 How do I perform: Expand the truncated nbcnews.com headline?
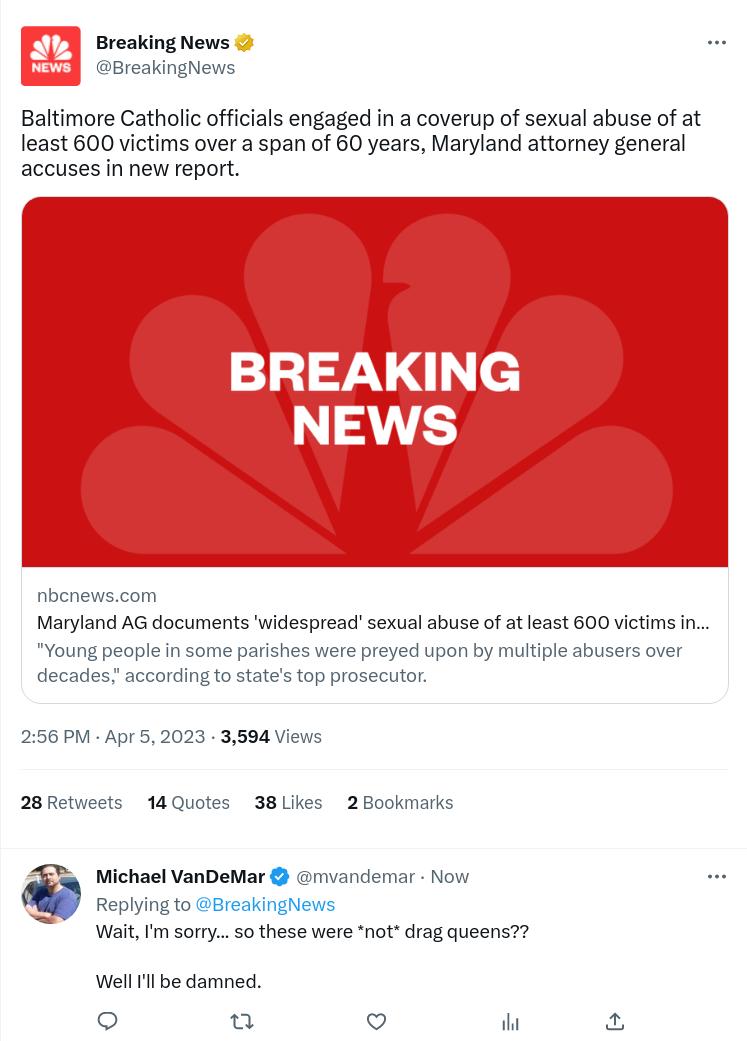[372, 622]
